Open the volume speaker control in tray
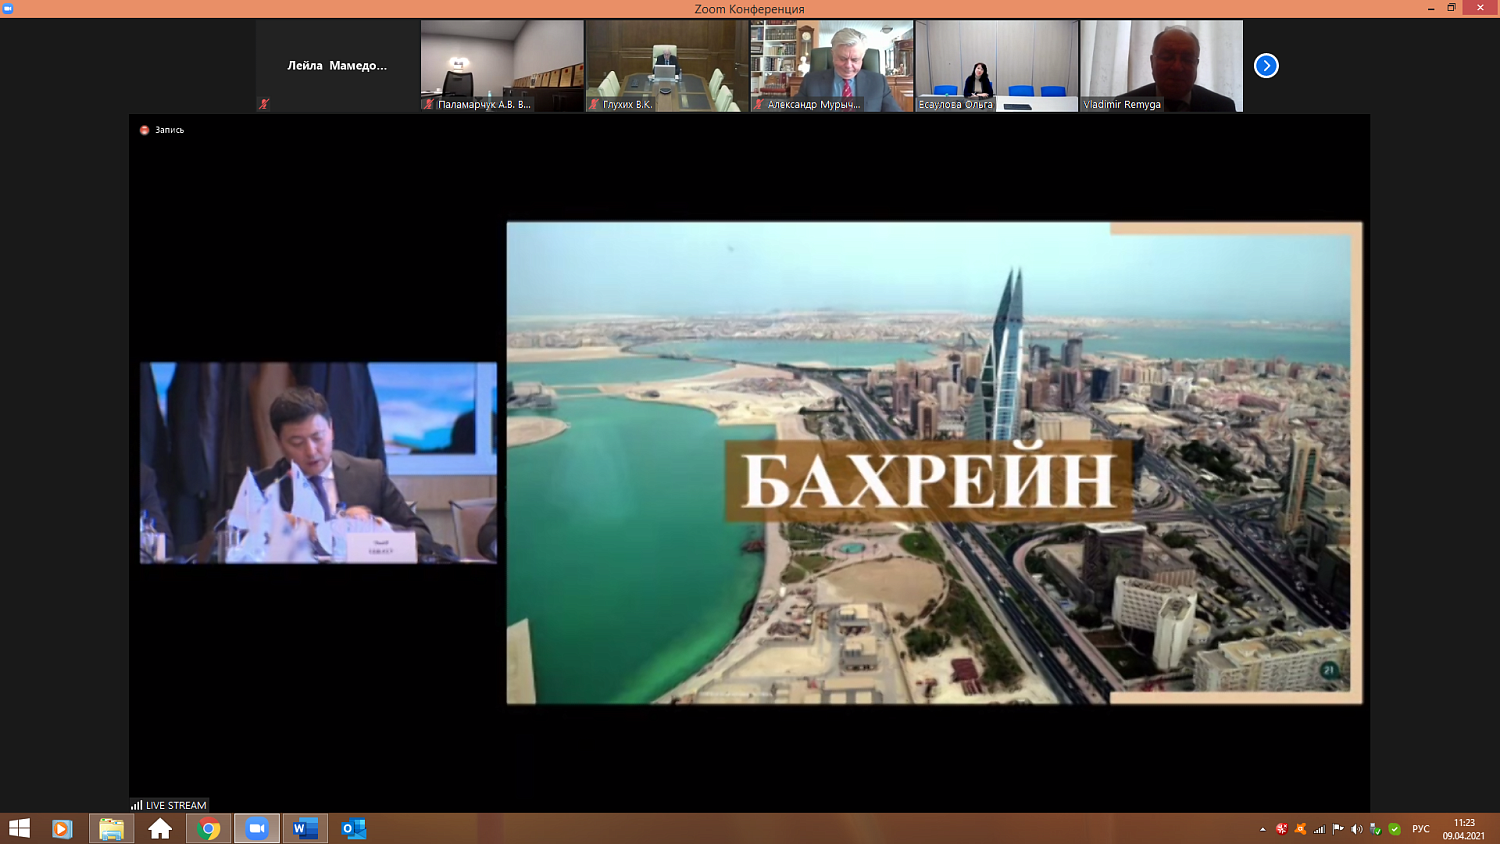This screenshot has width=1500, height=844. click(x=1357, y=829)
